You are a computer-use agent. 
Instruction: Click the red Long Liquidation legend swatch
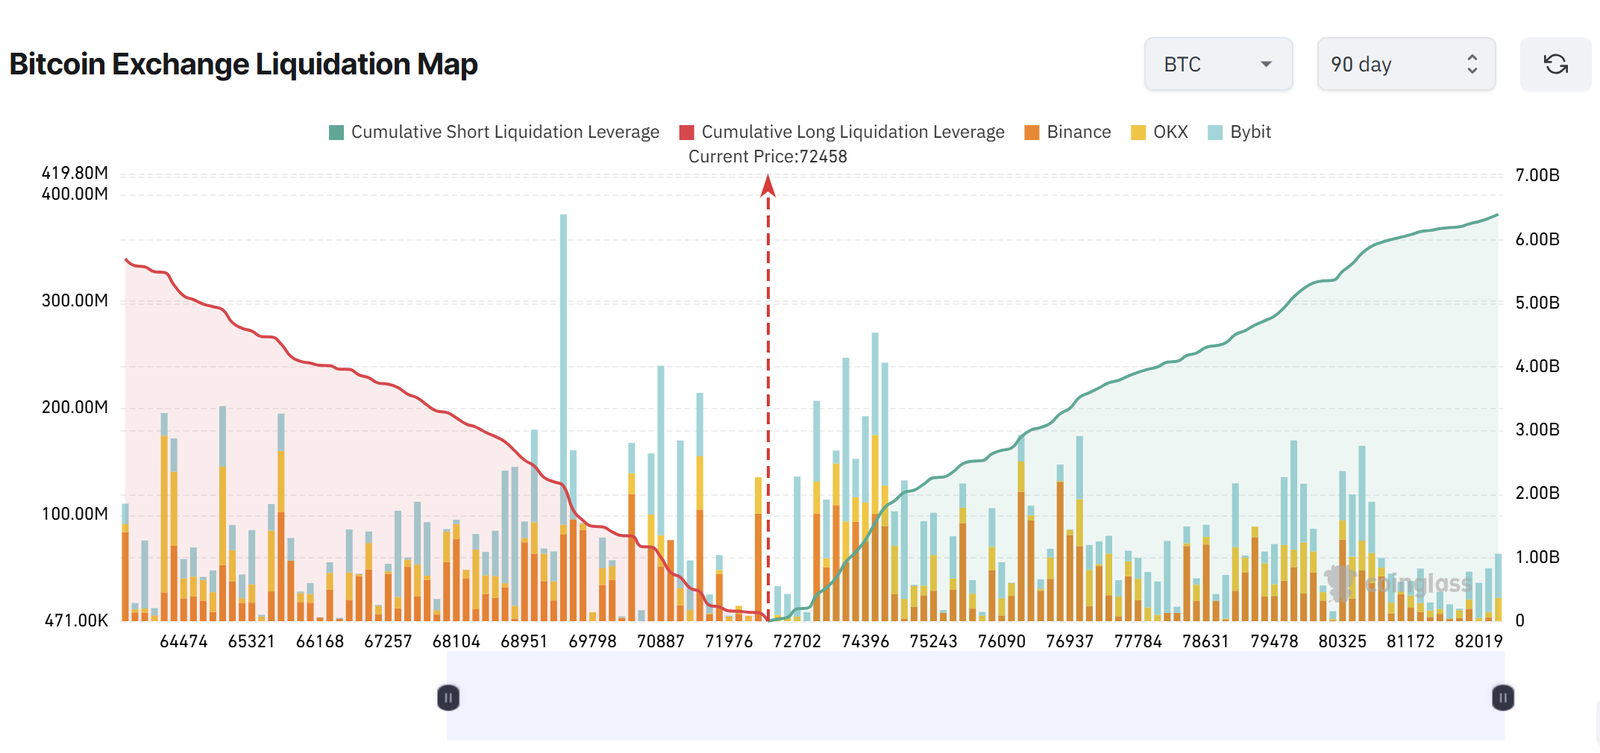click(x=687, y=132)
